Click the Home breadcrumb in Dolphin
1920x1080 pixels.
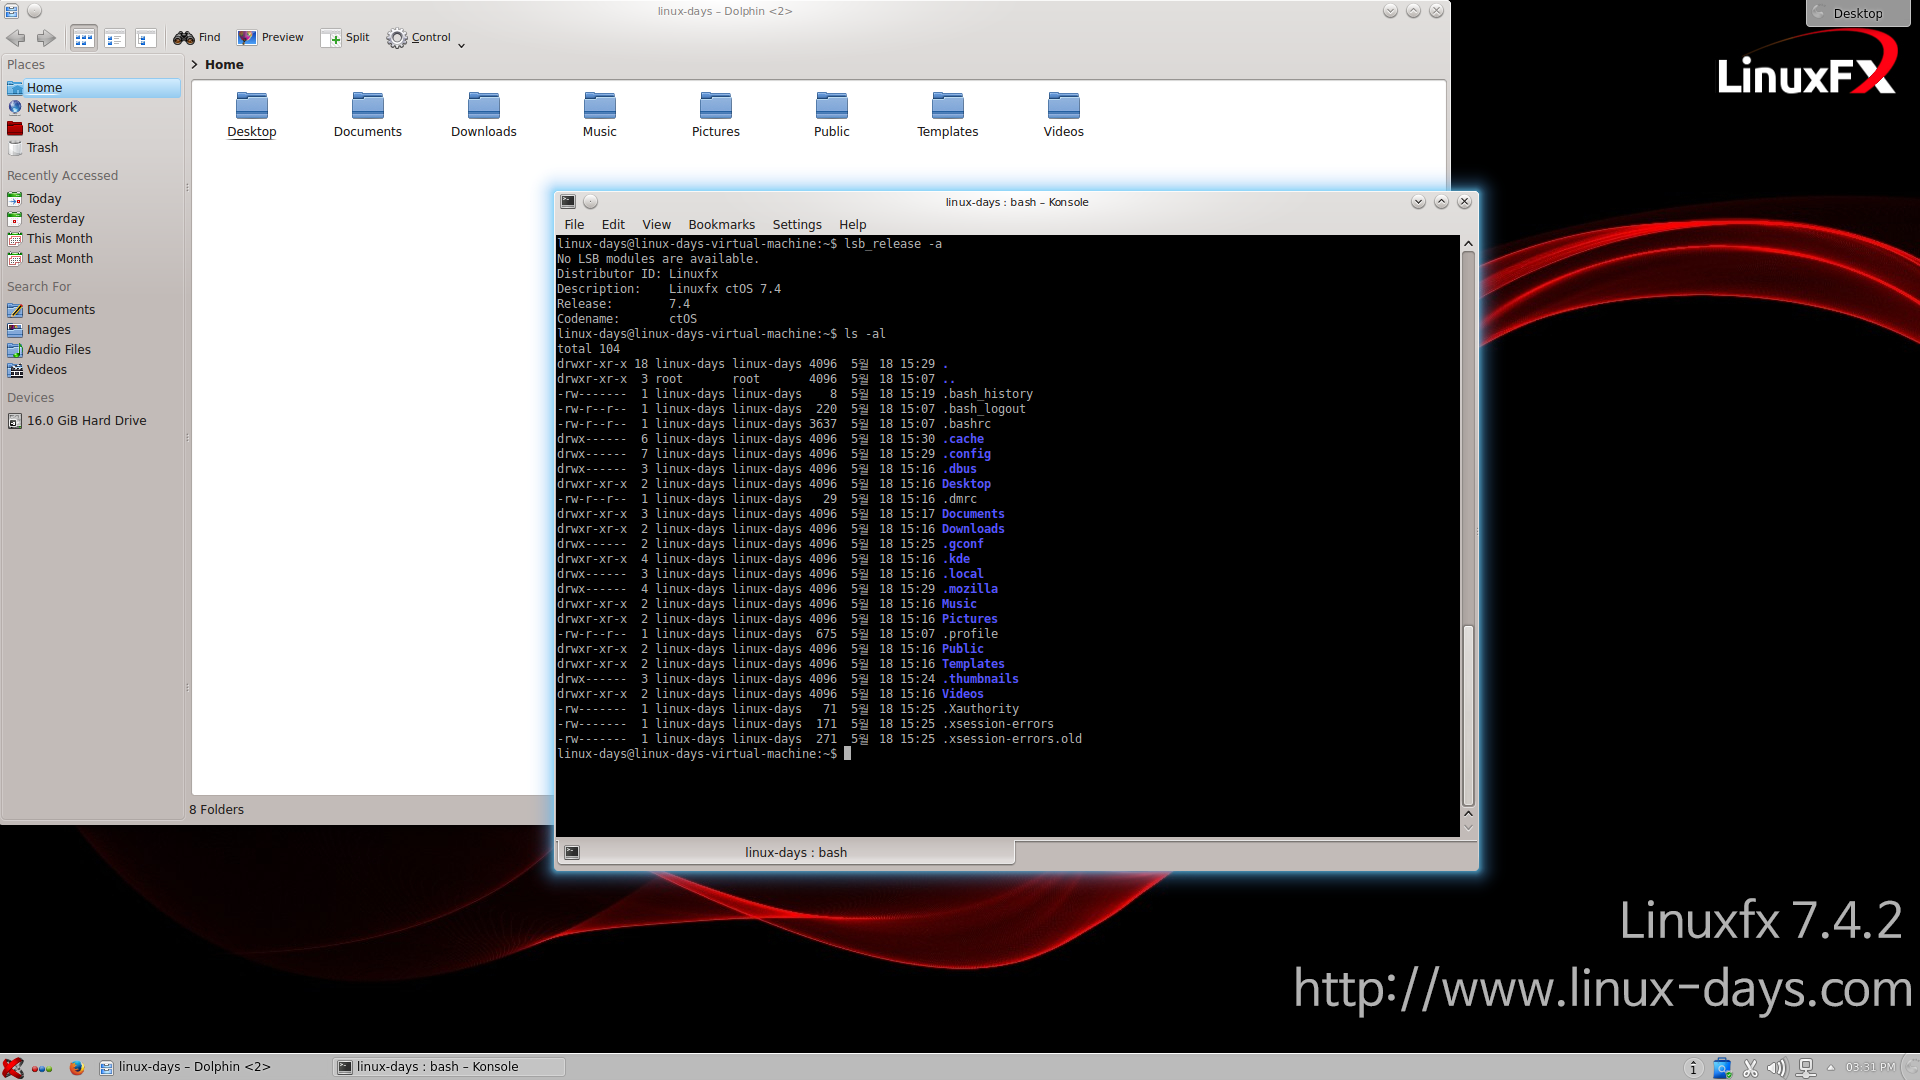224,64
